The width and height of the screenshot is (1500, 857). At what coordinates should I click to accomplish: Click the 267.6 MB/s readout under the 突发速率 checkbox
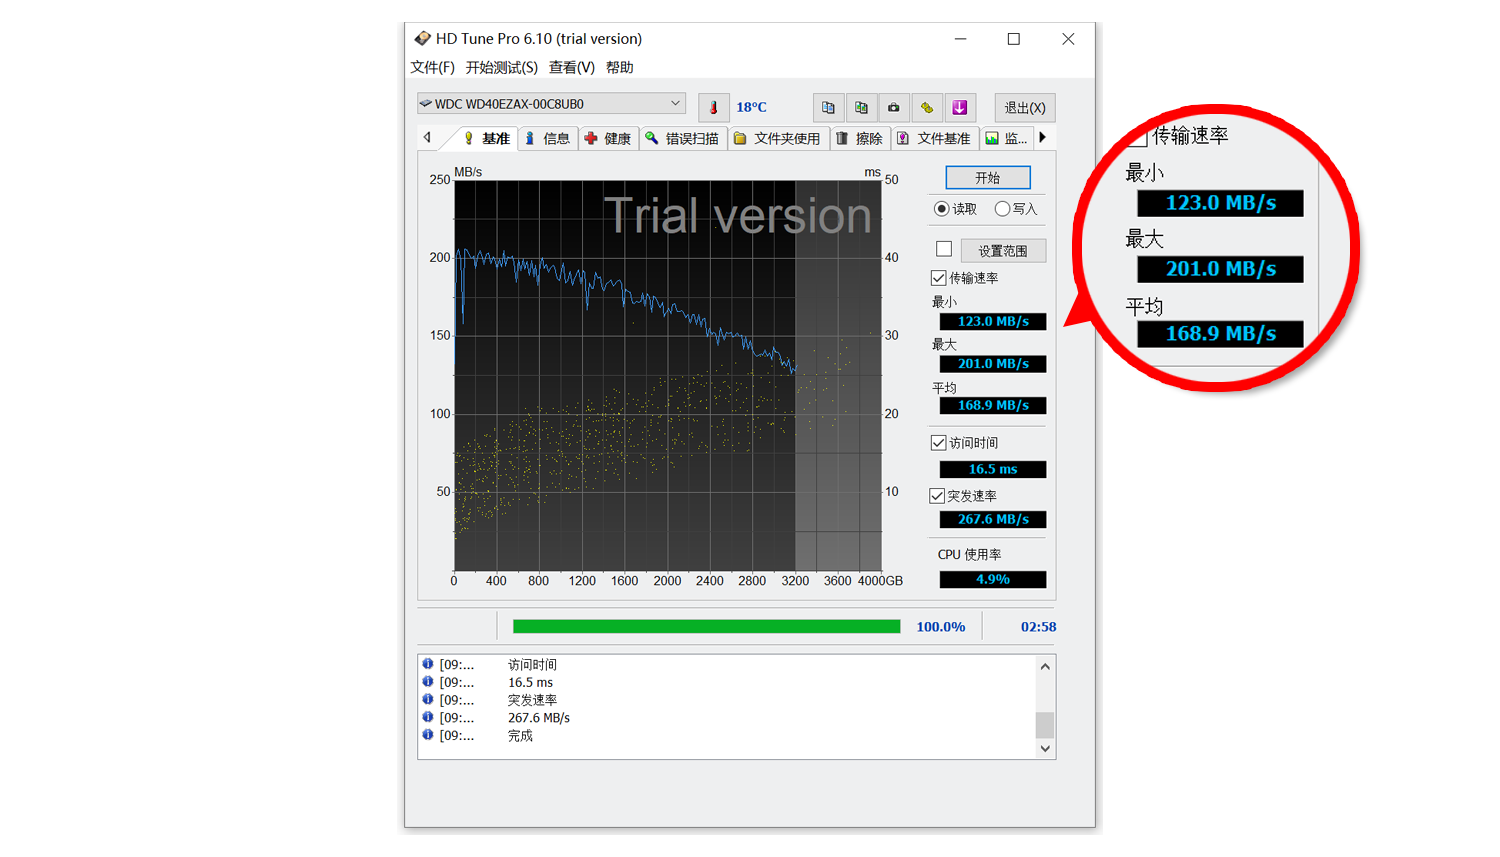pyautogui.click(x=993, y=519)
